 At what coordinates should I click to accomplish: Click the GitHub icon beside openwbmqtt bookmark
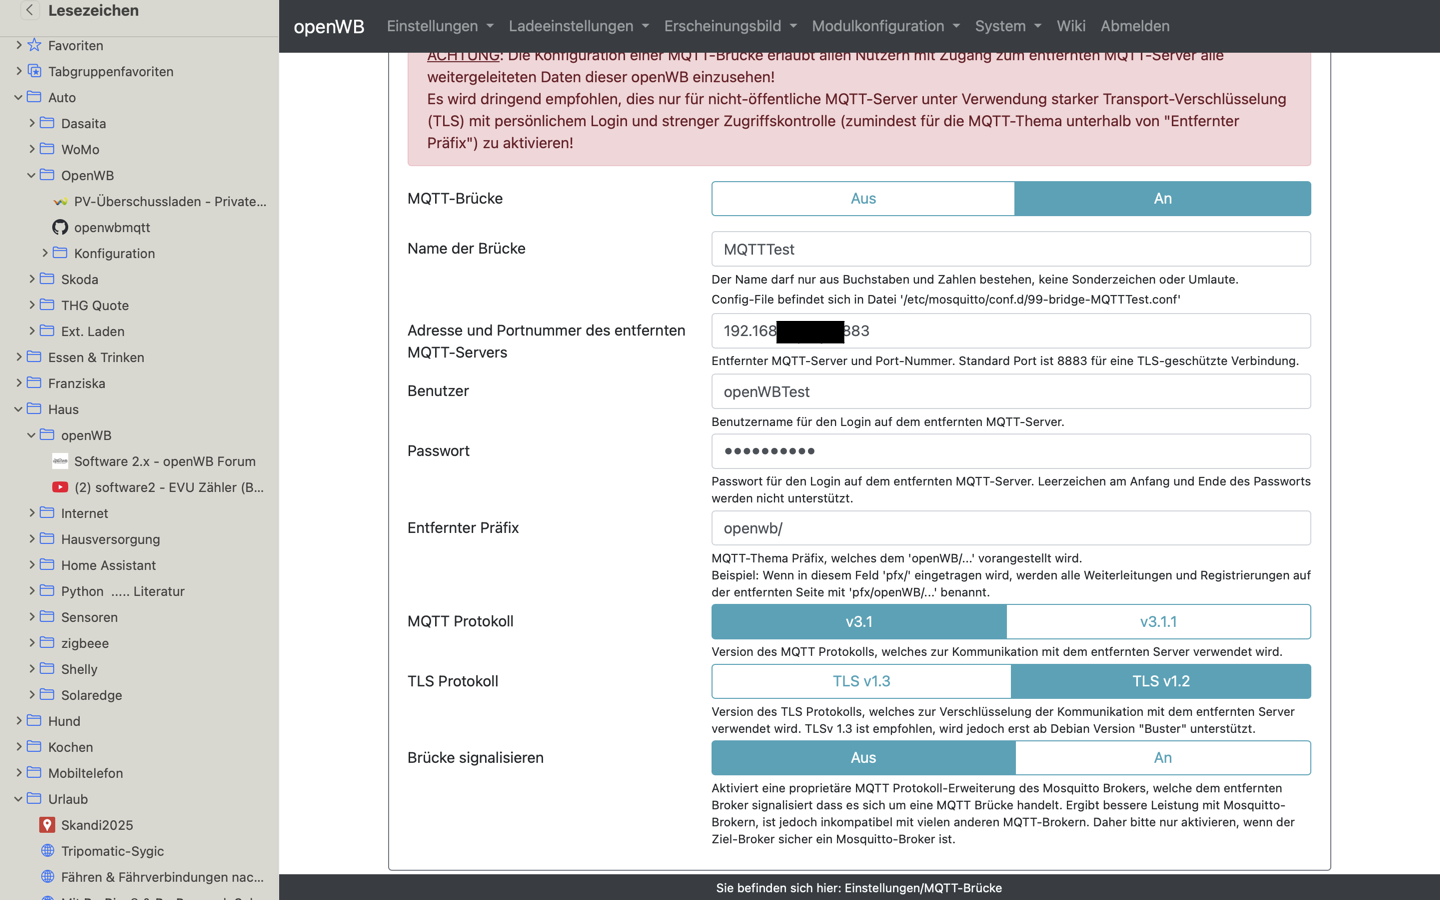coord(58,227)
